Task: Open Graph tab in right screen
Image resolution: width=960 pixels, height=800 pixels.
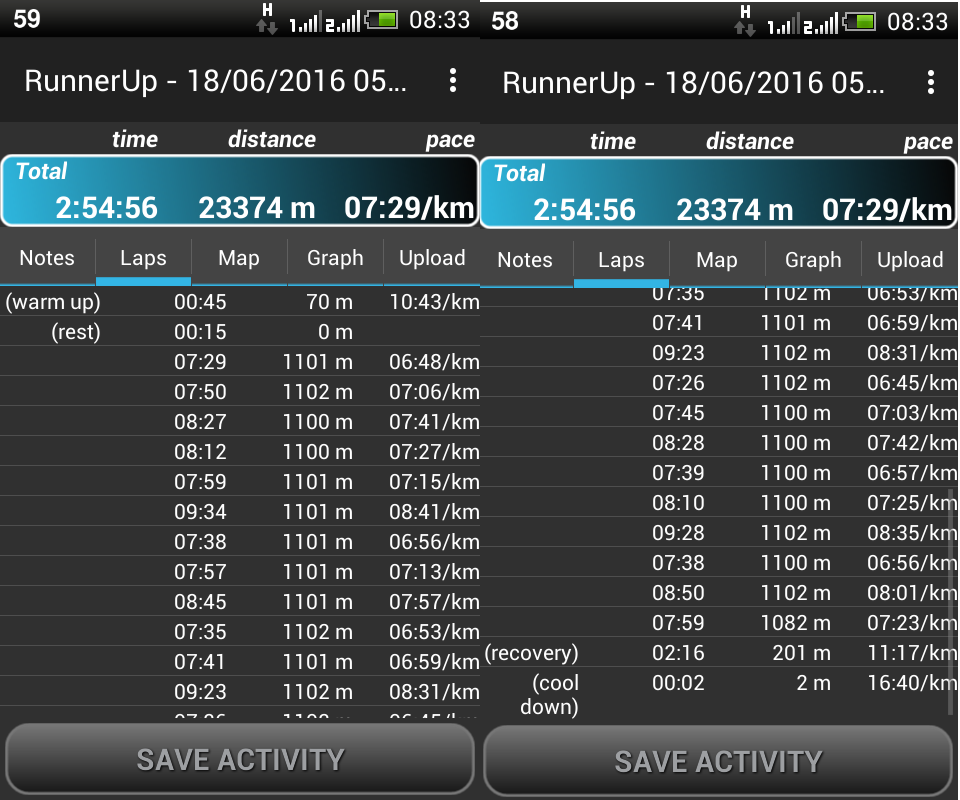Action: pos(813,260)
